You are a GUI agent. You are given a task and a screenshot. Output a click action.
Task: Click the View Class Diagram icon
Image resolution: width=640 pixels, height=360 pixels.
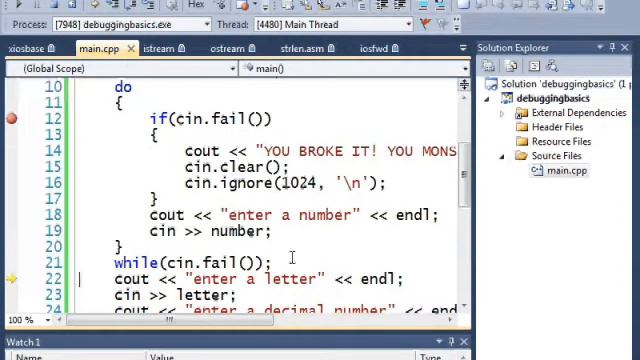tap(552, 66)
